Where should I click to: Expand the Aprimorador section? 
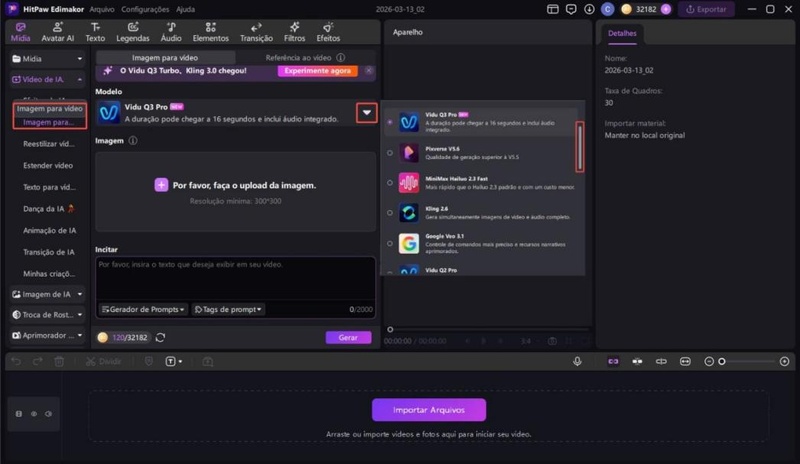80,335
